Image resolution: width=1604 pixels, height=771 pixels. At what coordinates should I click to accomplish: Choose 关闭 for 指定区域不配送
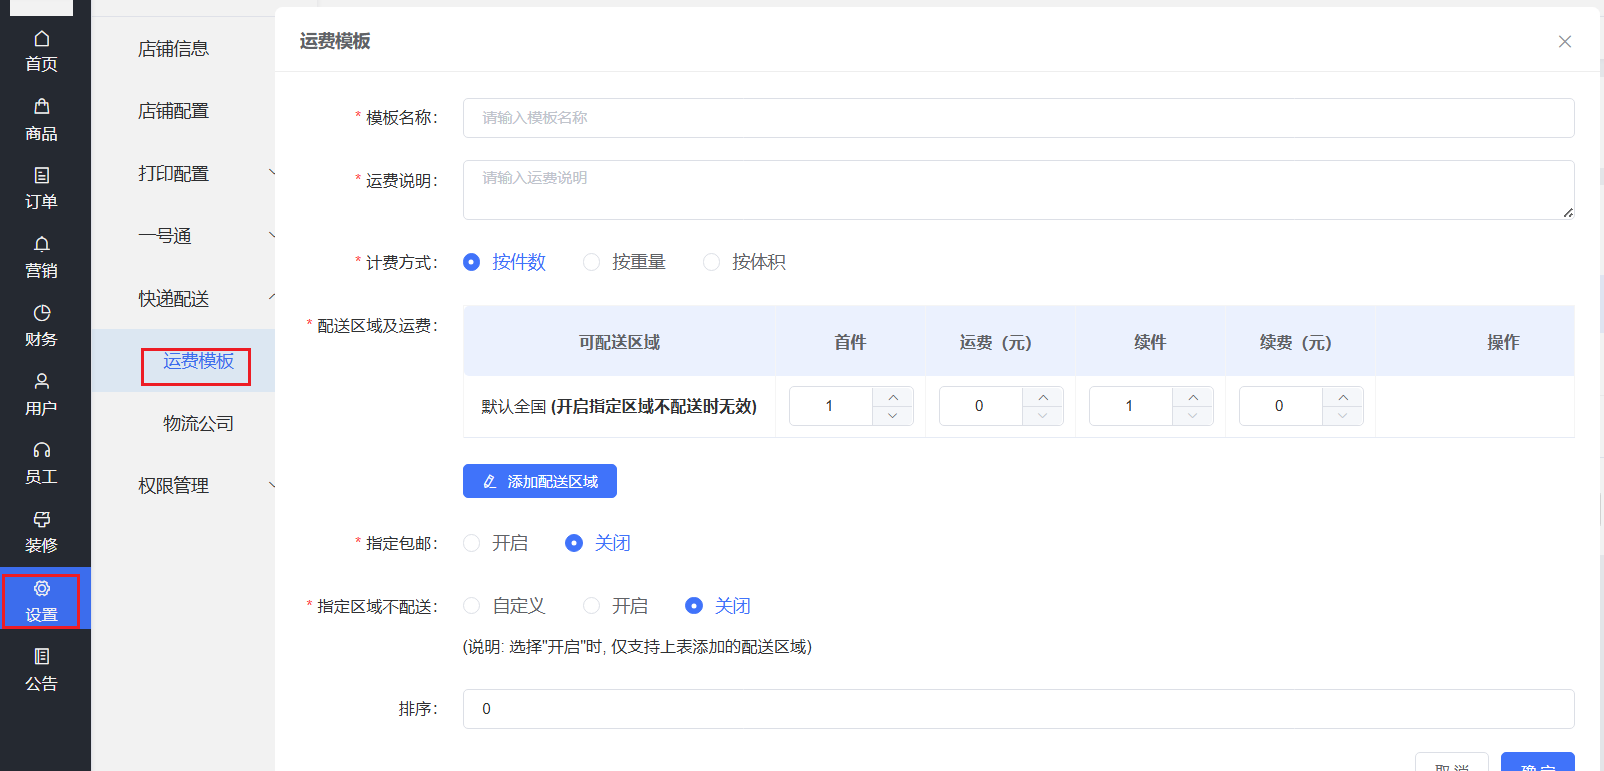tap(718, 606)
